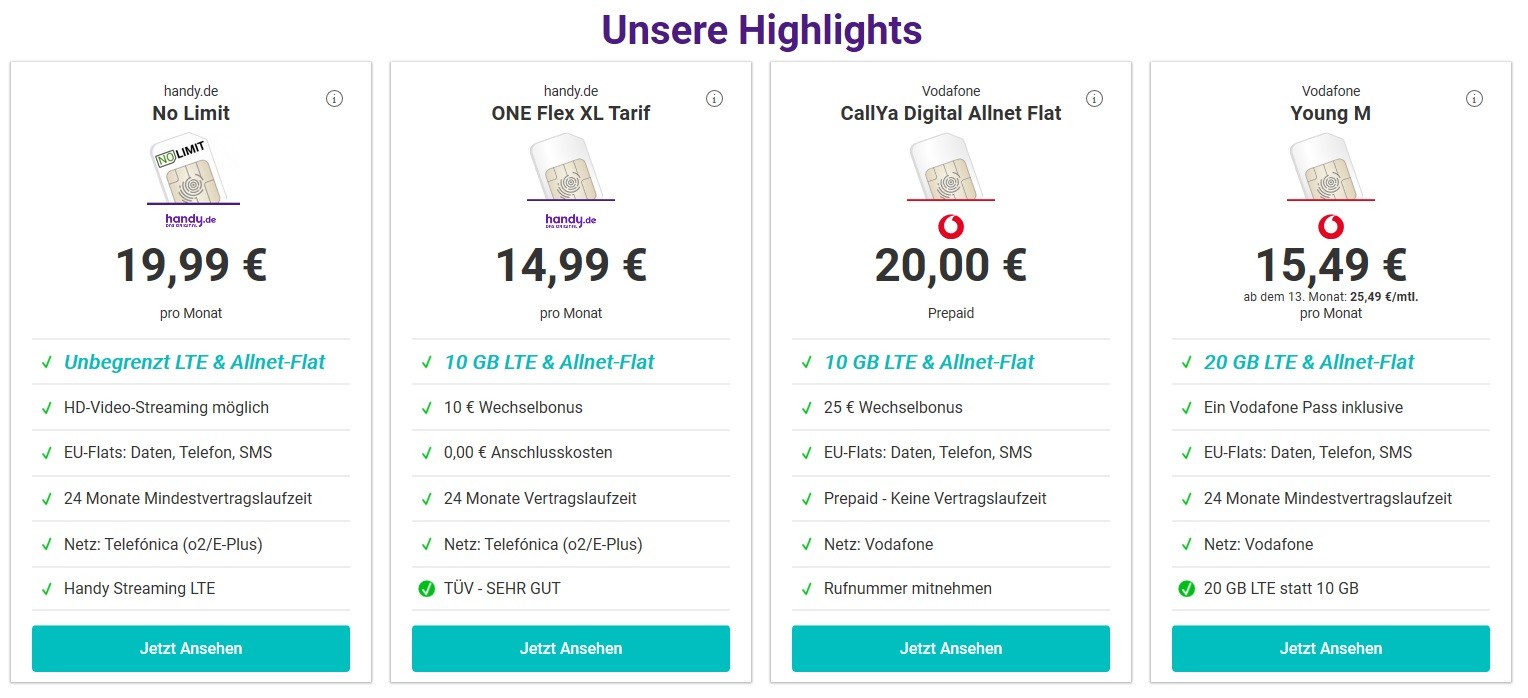Open info icon for ONE Flex XL Tarif
1528x698 pixels.
714,98
